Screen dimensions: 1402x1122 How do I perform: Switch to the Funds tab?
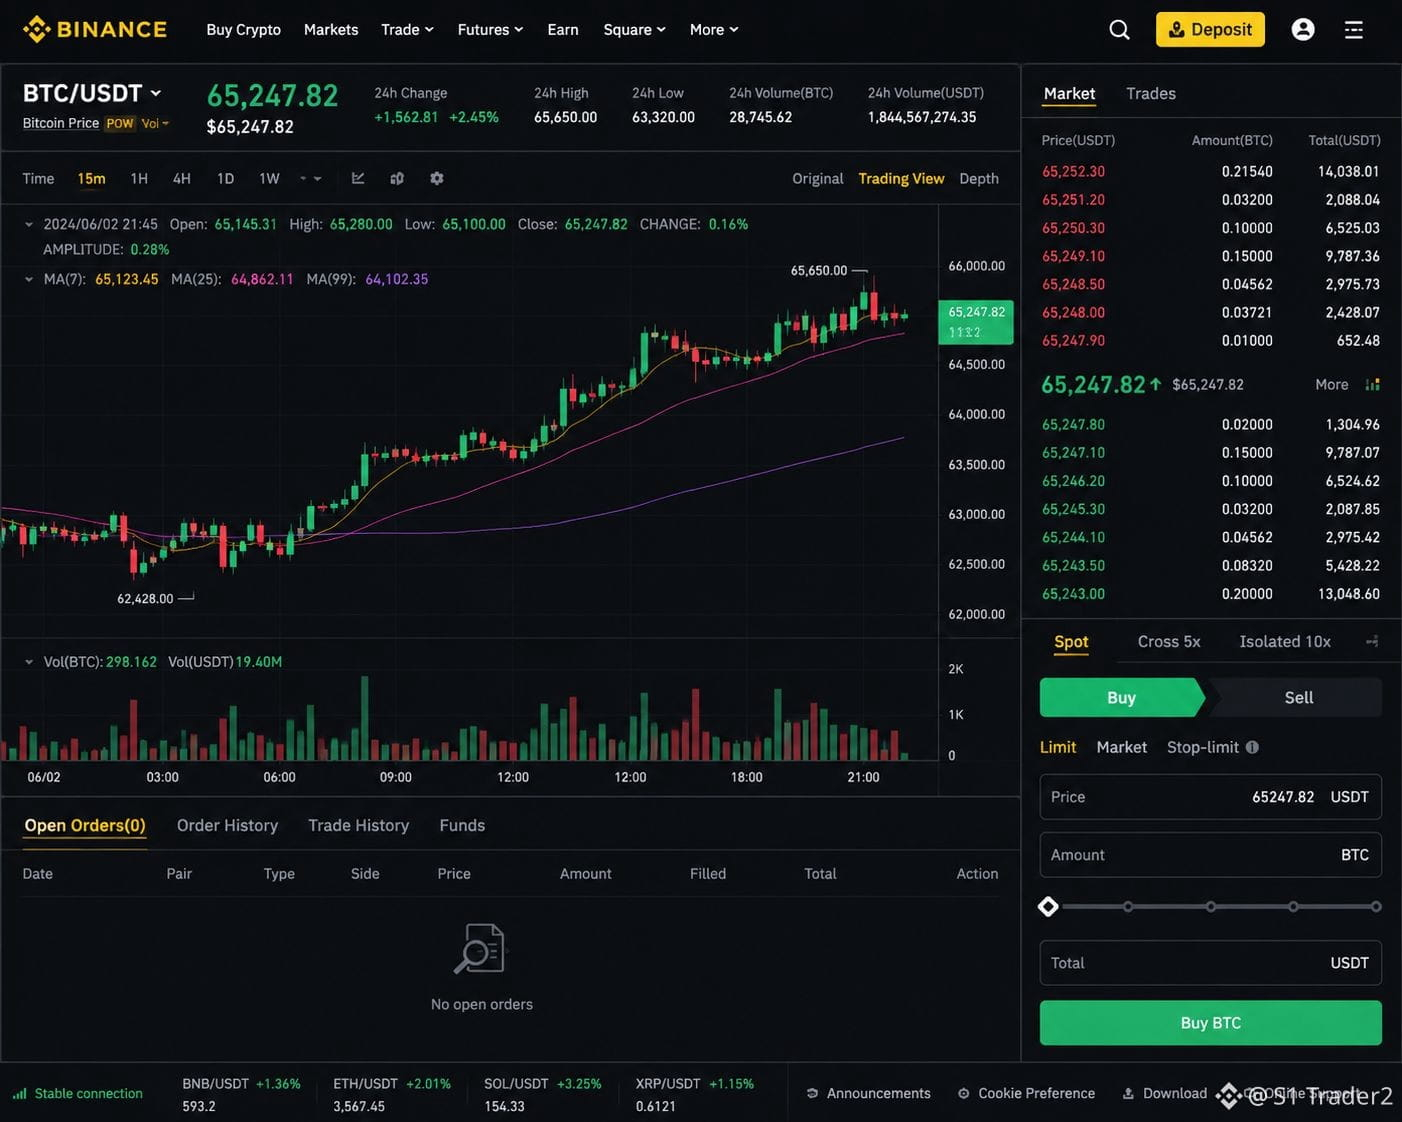tap(462, 825)
